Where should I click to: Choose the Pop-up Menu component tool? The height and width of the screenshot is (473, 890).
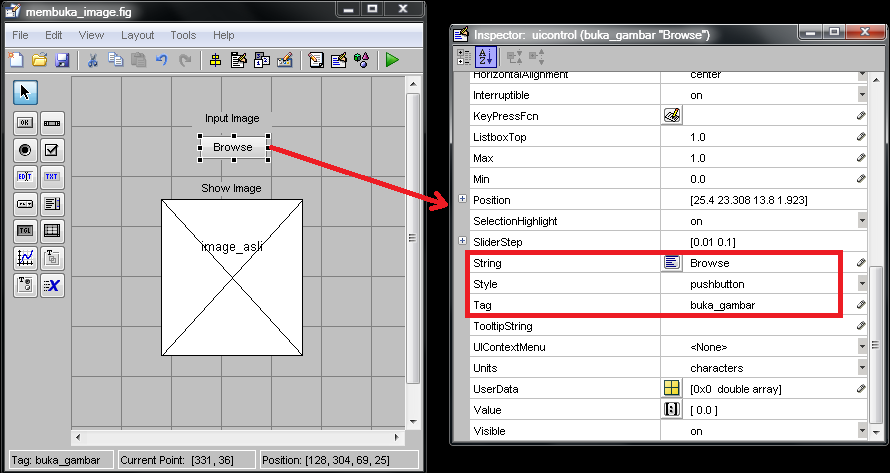[x=25, y=204]
